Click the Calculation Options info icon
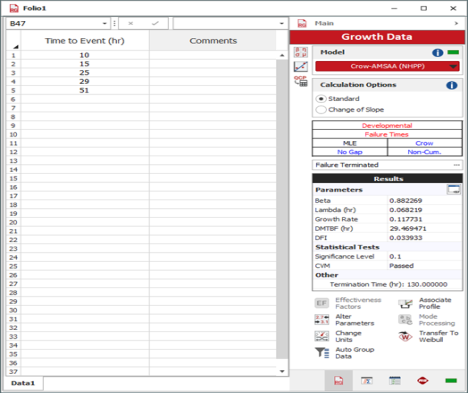468x393 pixels. [x=452, y=85]
